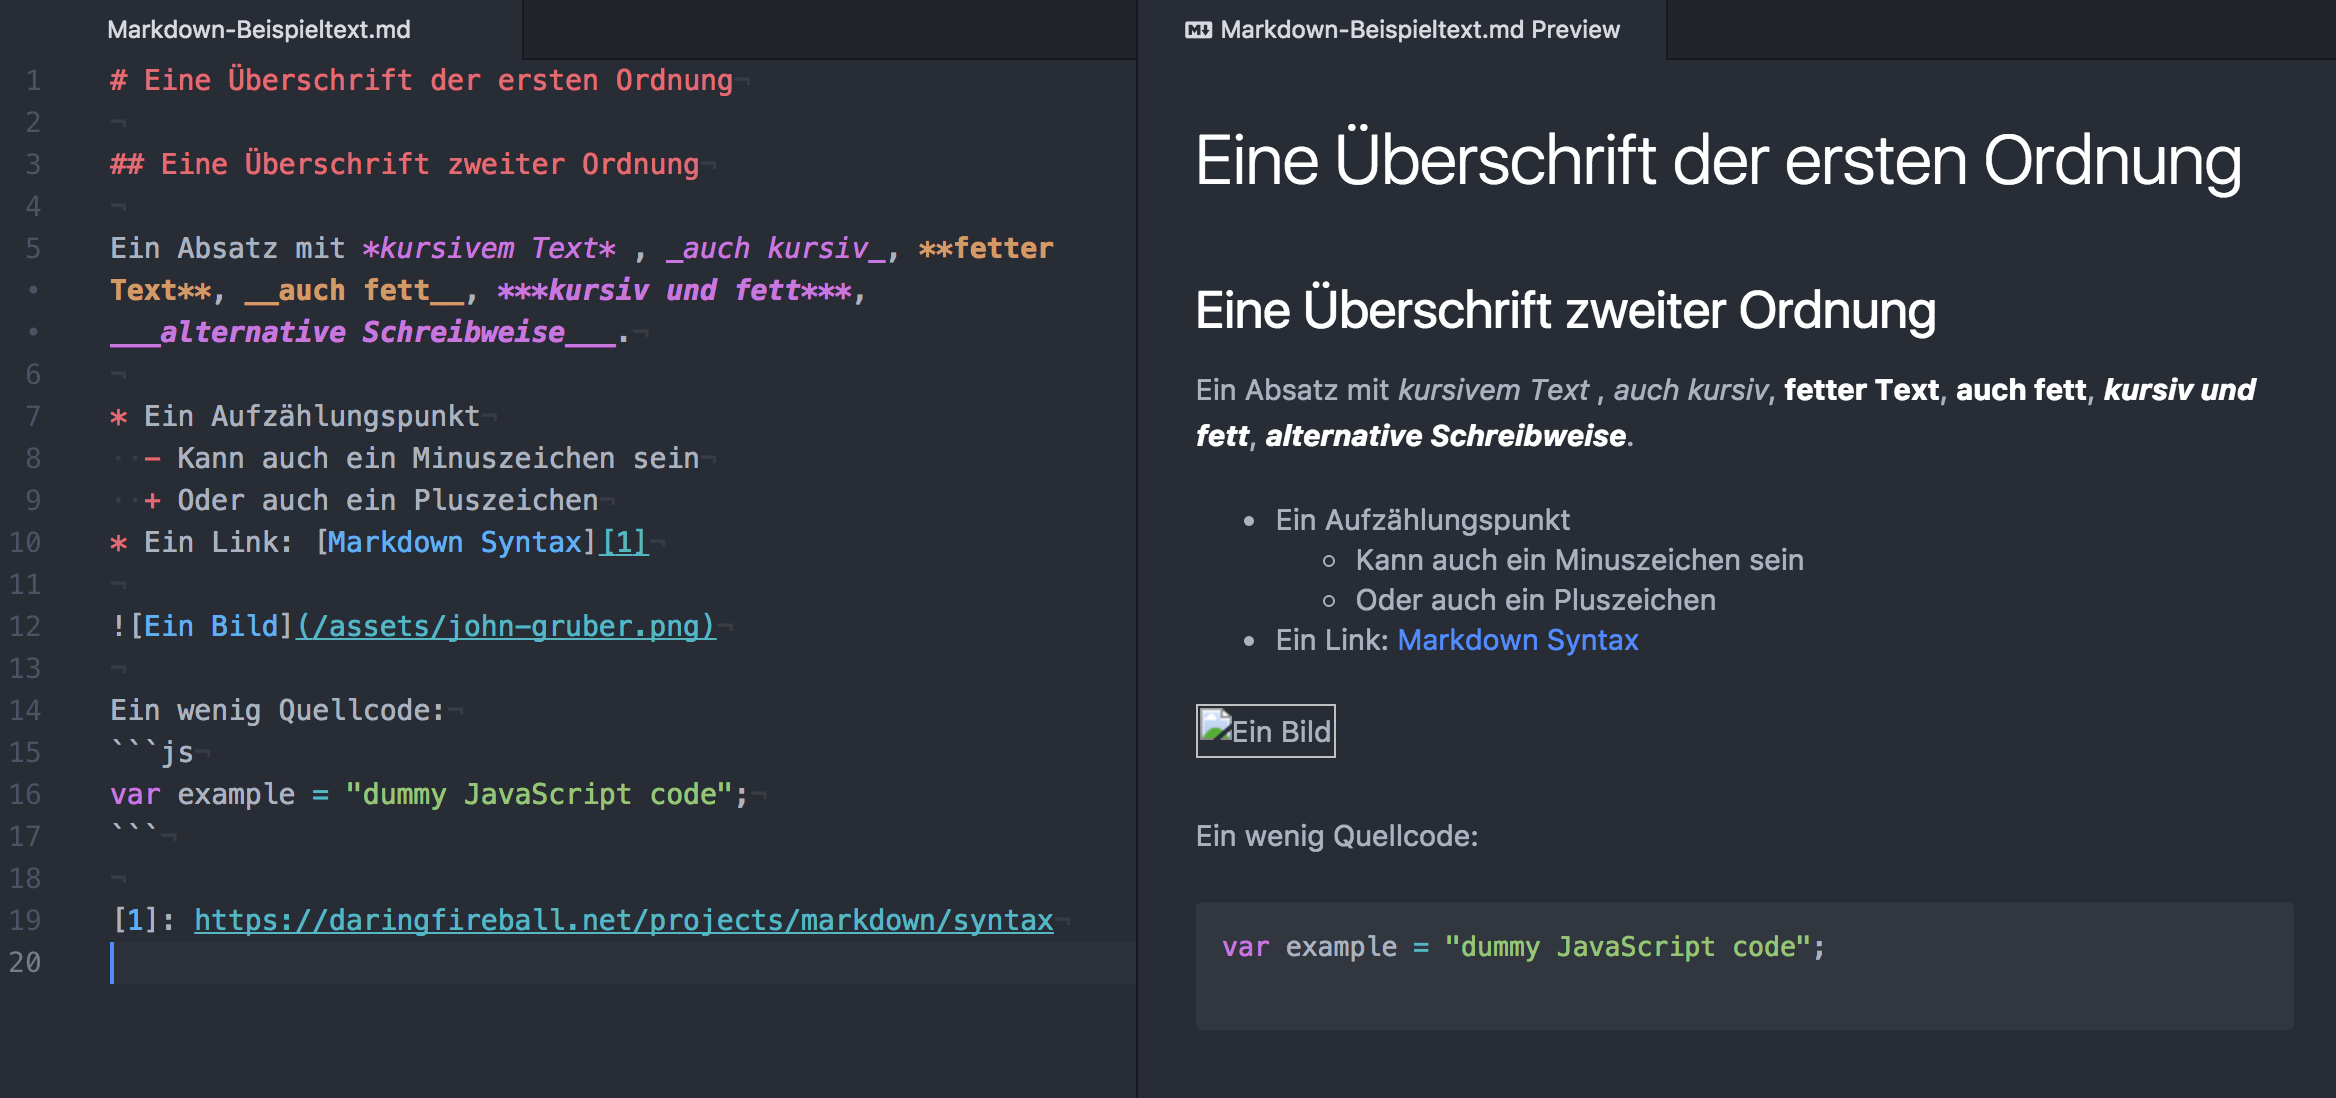
Task: Switch to the Markdown-Beispieltext.md editor tab
Action: (x=259, y=29)
